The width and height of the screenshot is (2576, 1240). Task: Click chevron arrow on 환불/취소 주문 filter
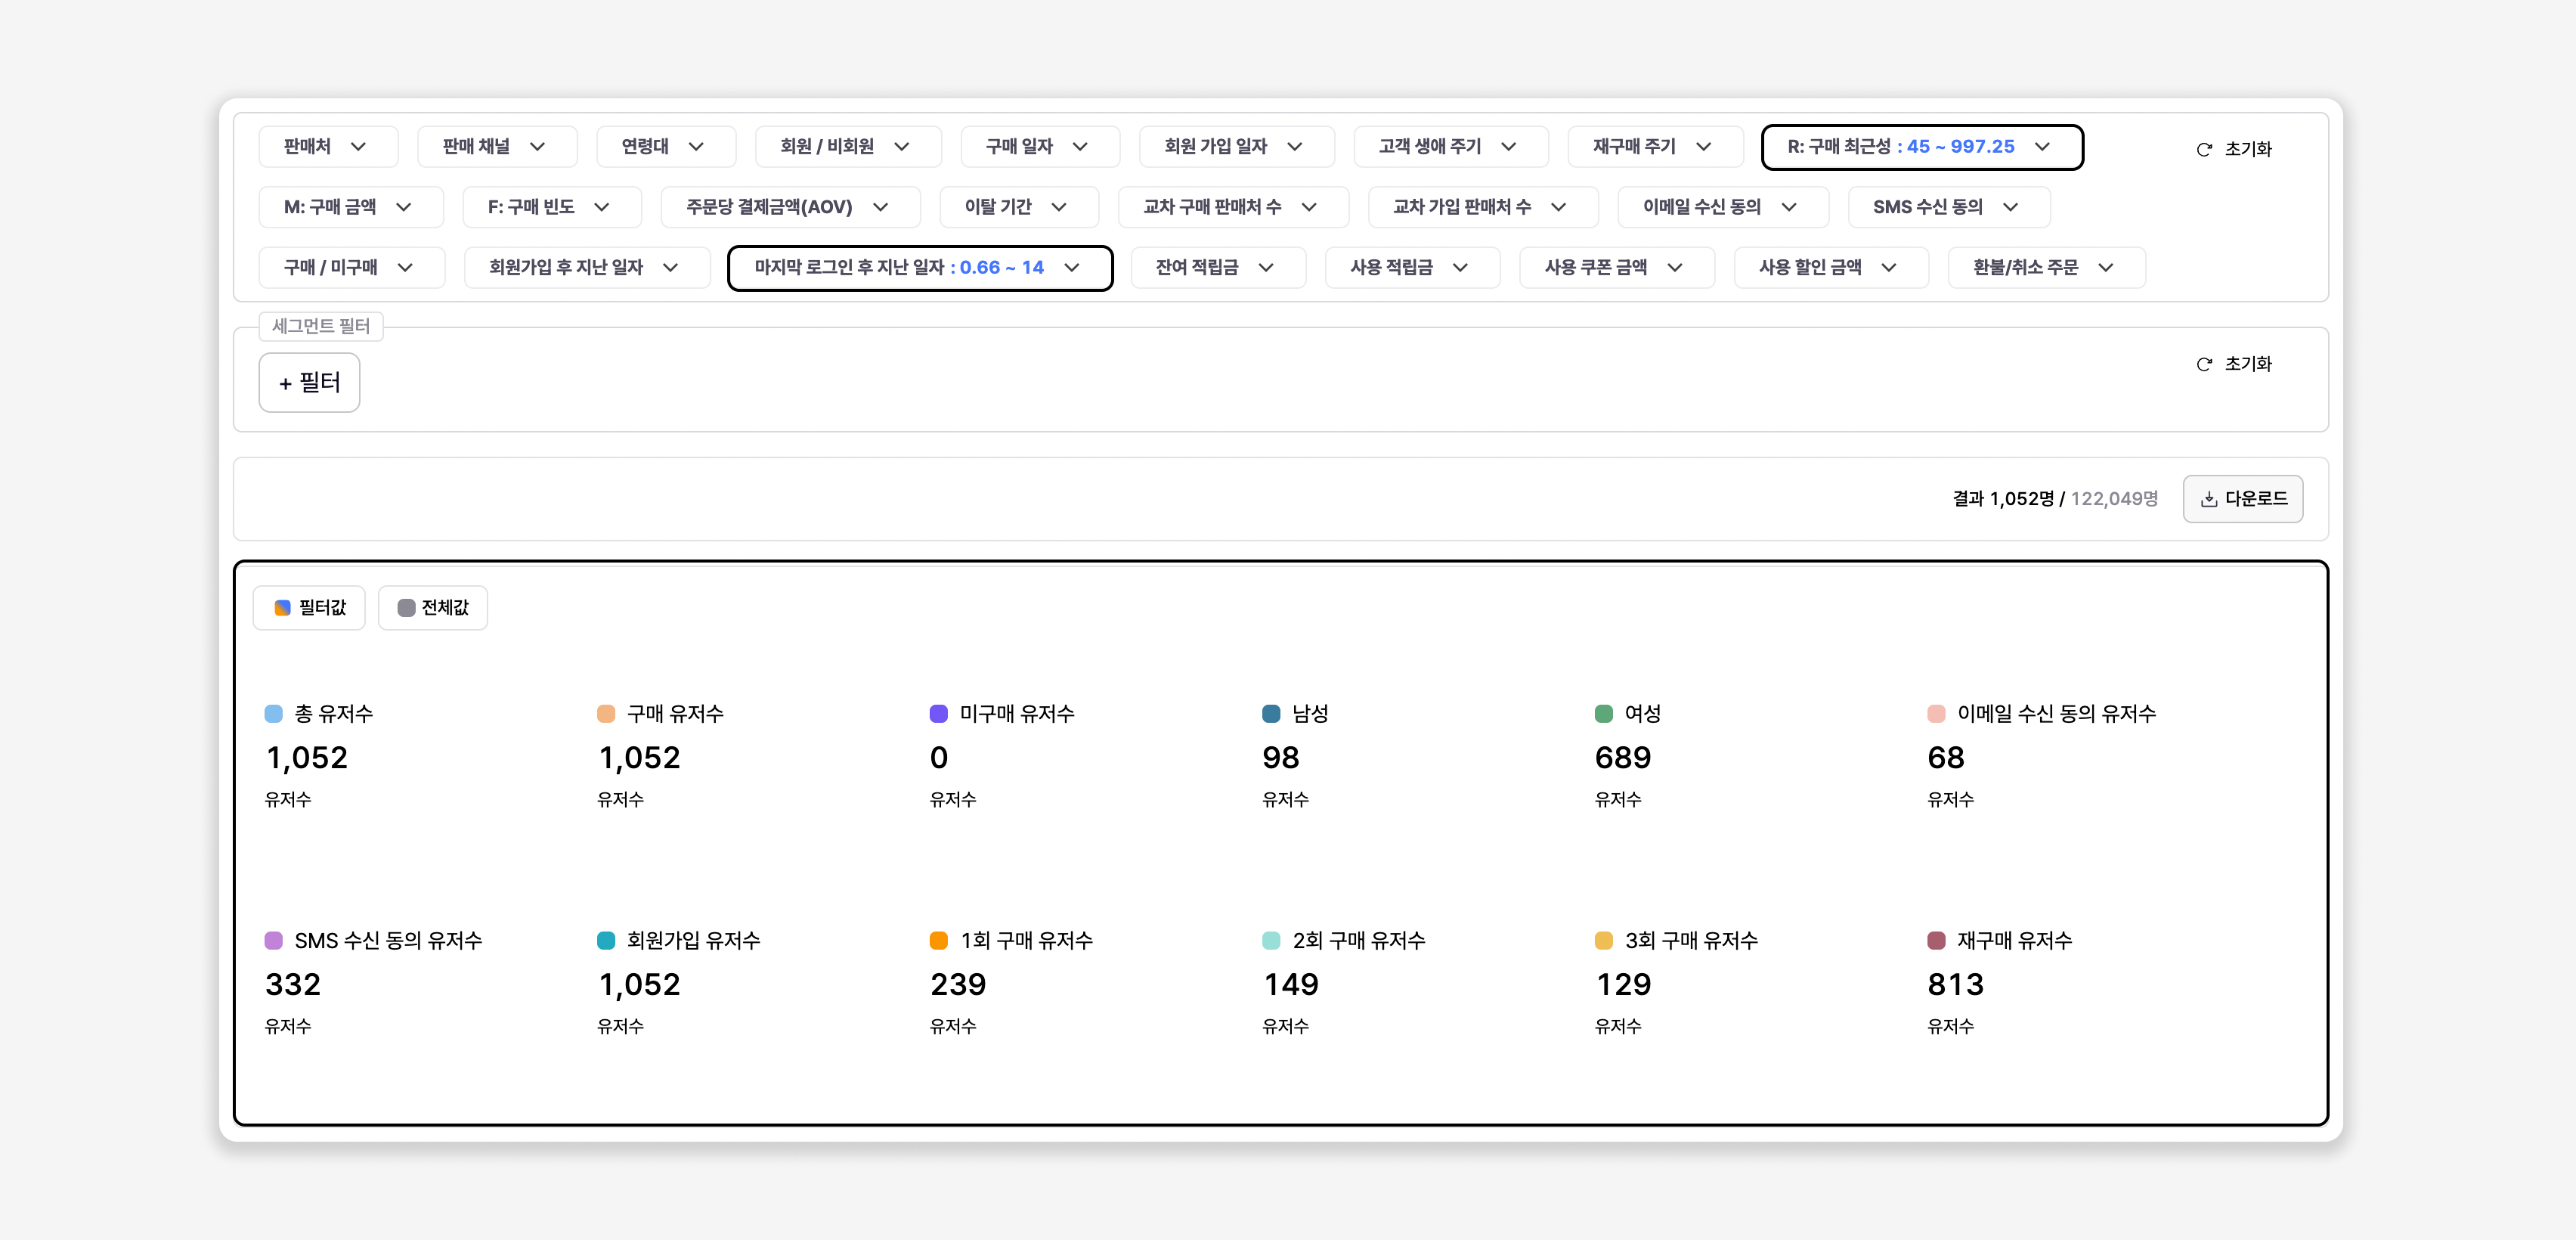pyautogui.click(x=2106, y=267)
